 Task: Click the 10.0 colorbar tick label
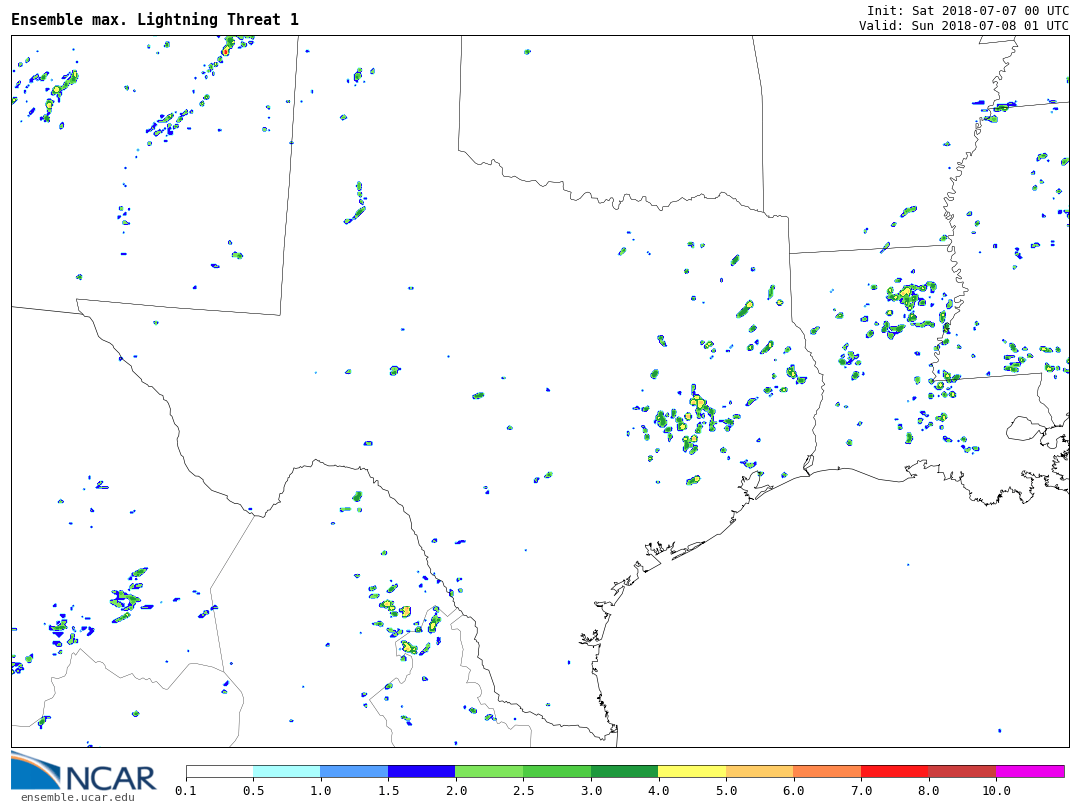996,791
